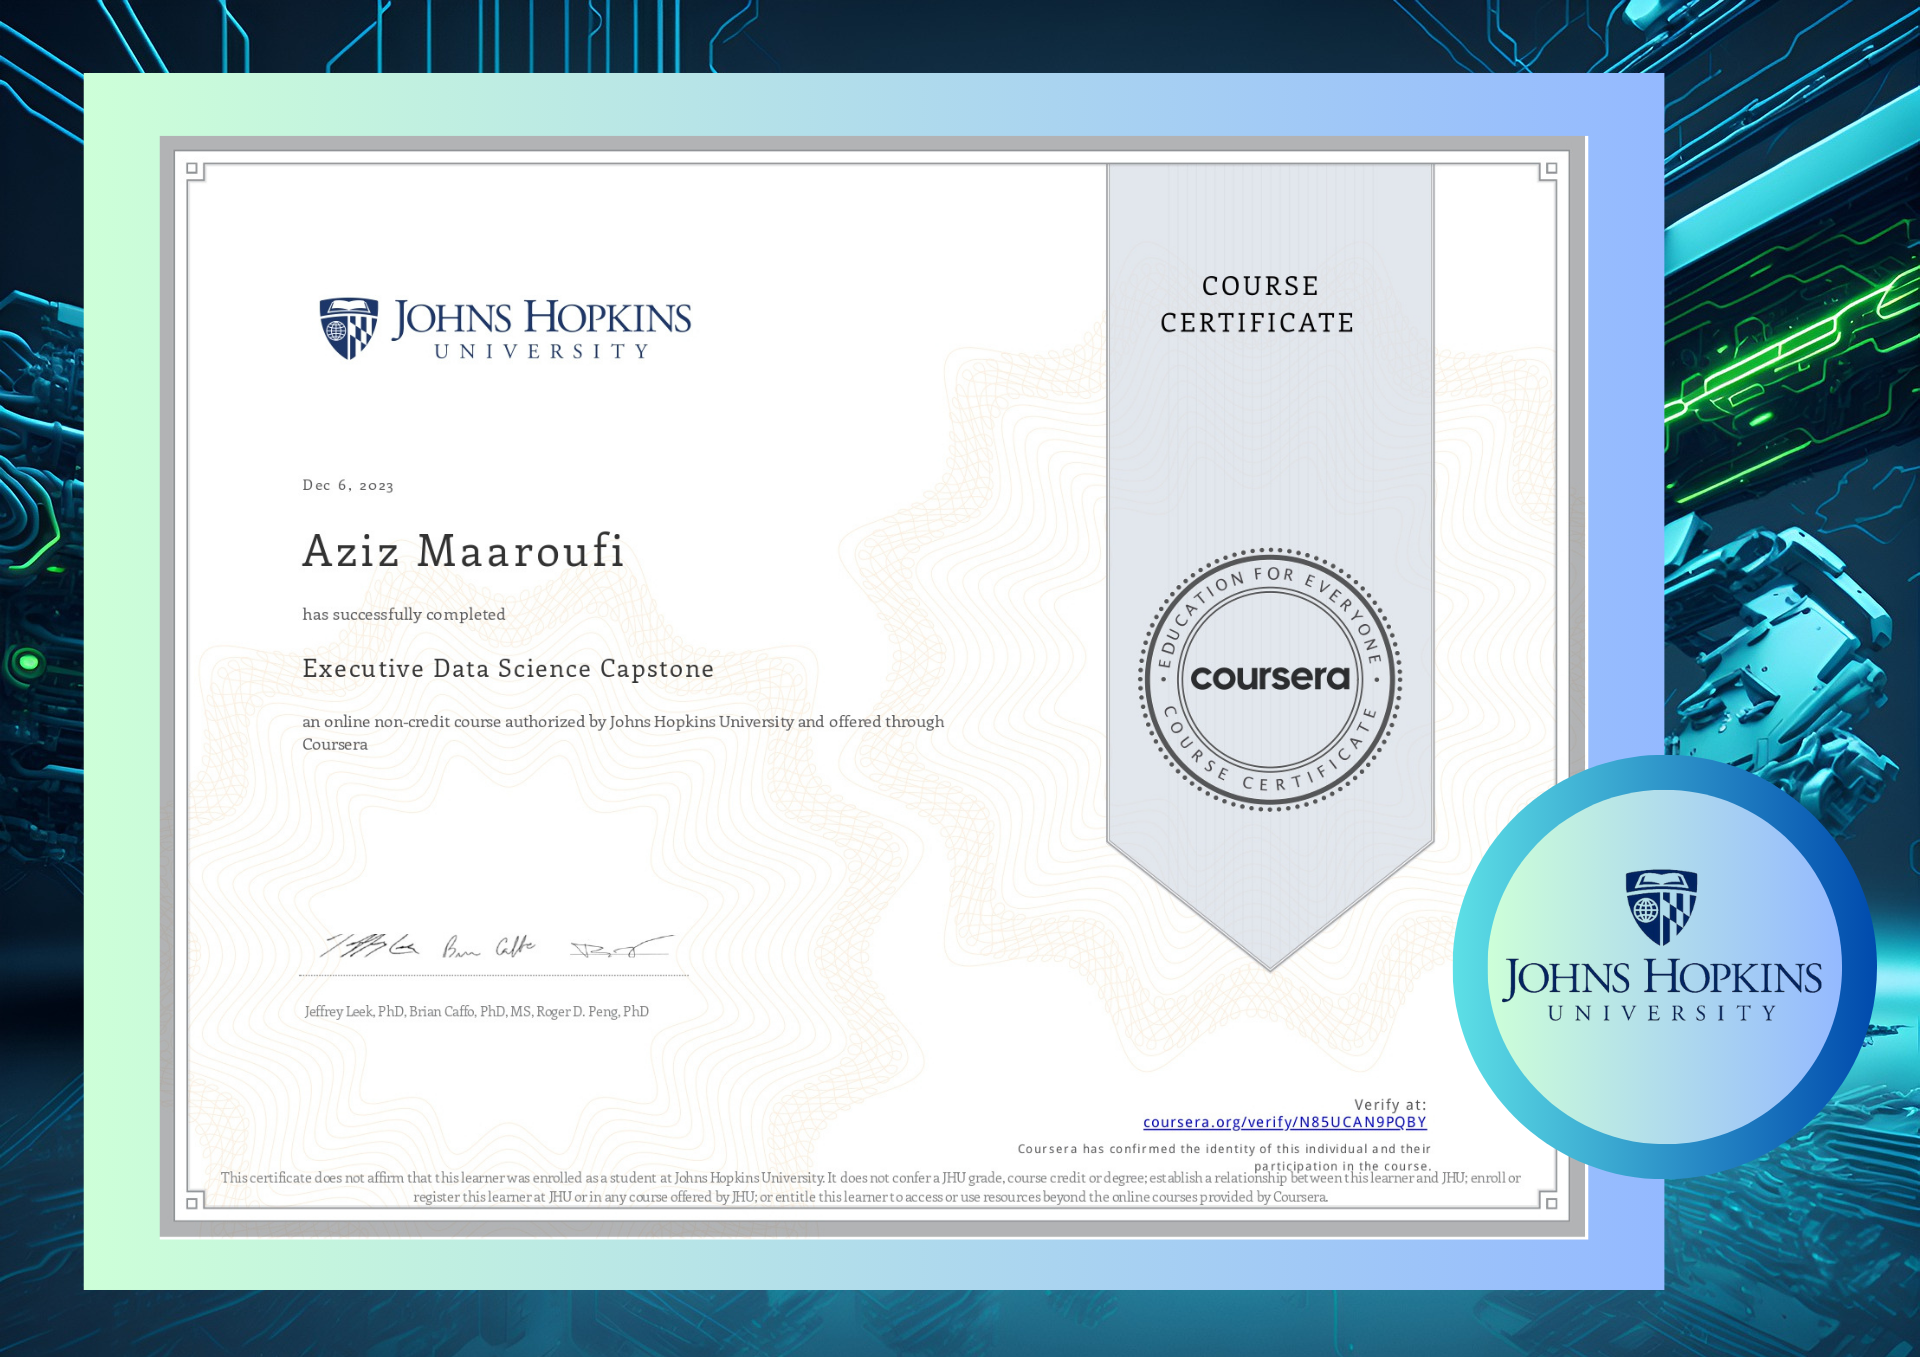Click the "COURSE CERTIFICATE" ribbon heading
Screen dimensions: 1920x1357
(1258, 304)
